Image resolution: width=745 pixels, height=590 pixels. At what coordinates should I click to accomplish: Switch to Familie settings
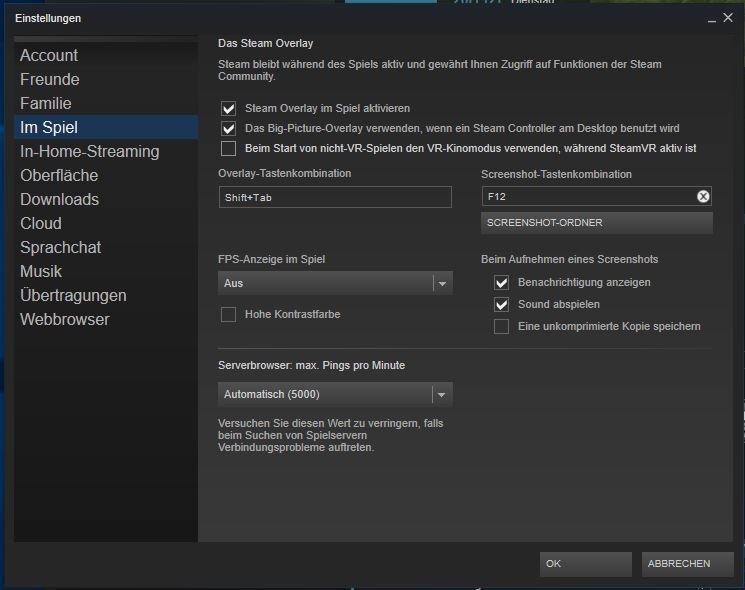(x=106, y=103)
